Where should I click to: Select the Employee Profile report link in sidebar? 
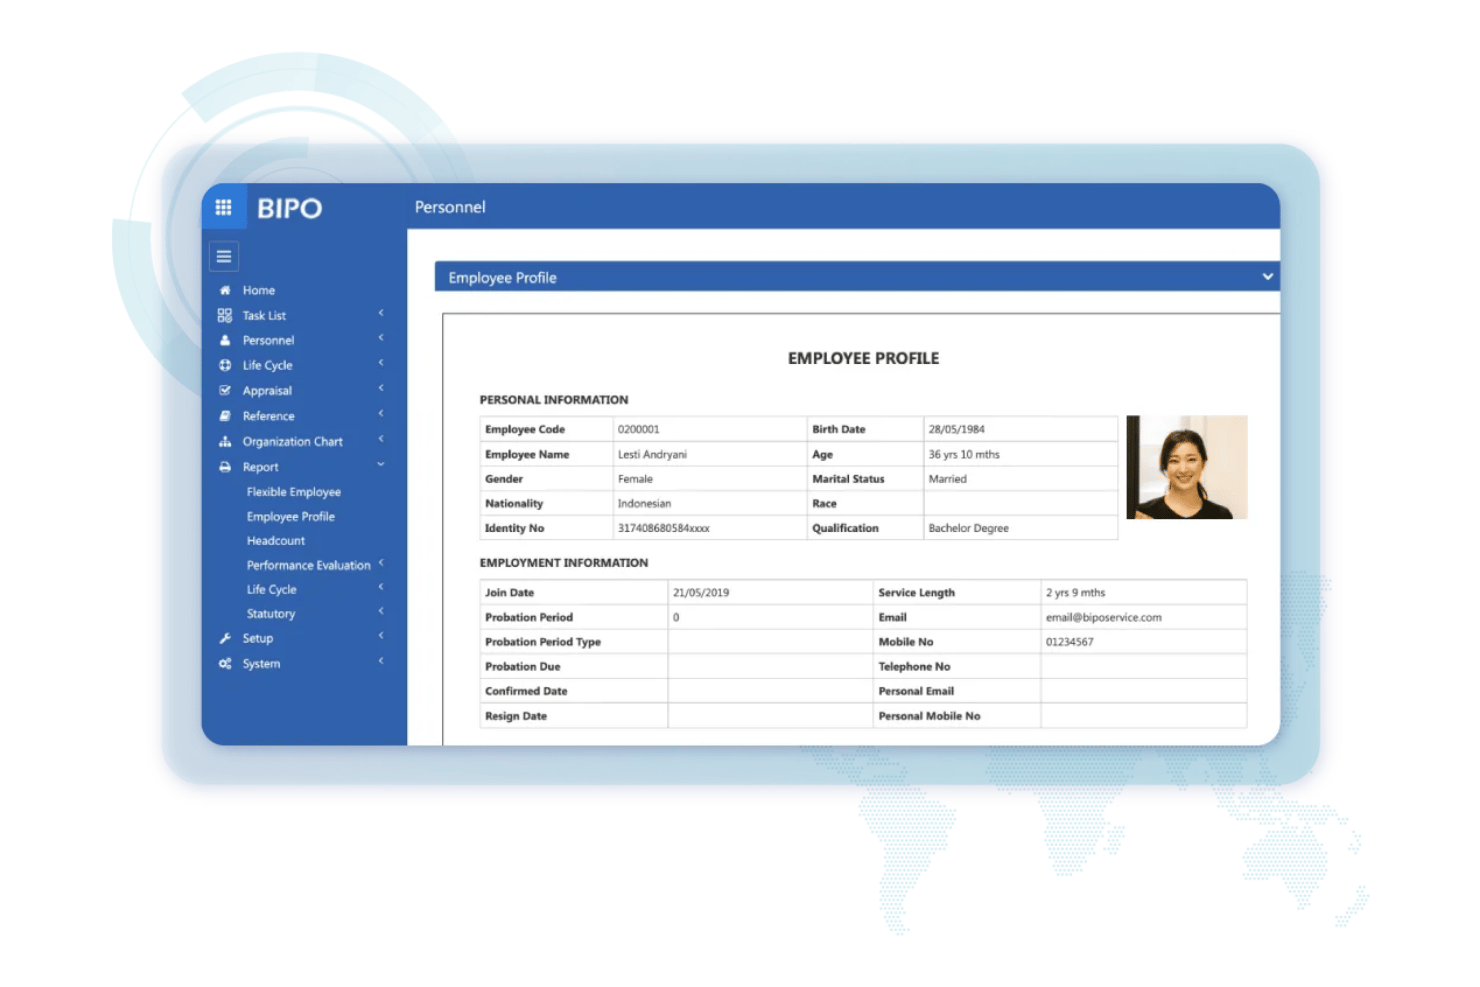point(291,516)
